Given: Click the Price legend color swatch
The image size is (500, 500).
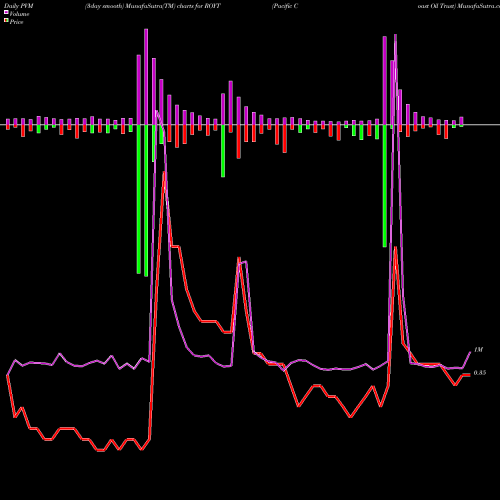Looking at the screenshot, I should click(6, 21).
